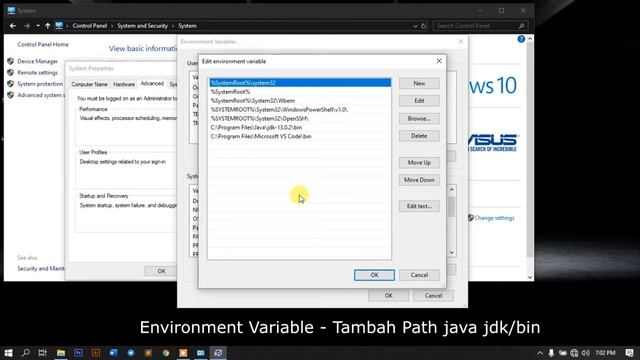Select the %SystemRoot% path entry
The image size is (640, 360).
(300, 92)
